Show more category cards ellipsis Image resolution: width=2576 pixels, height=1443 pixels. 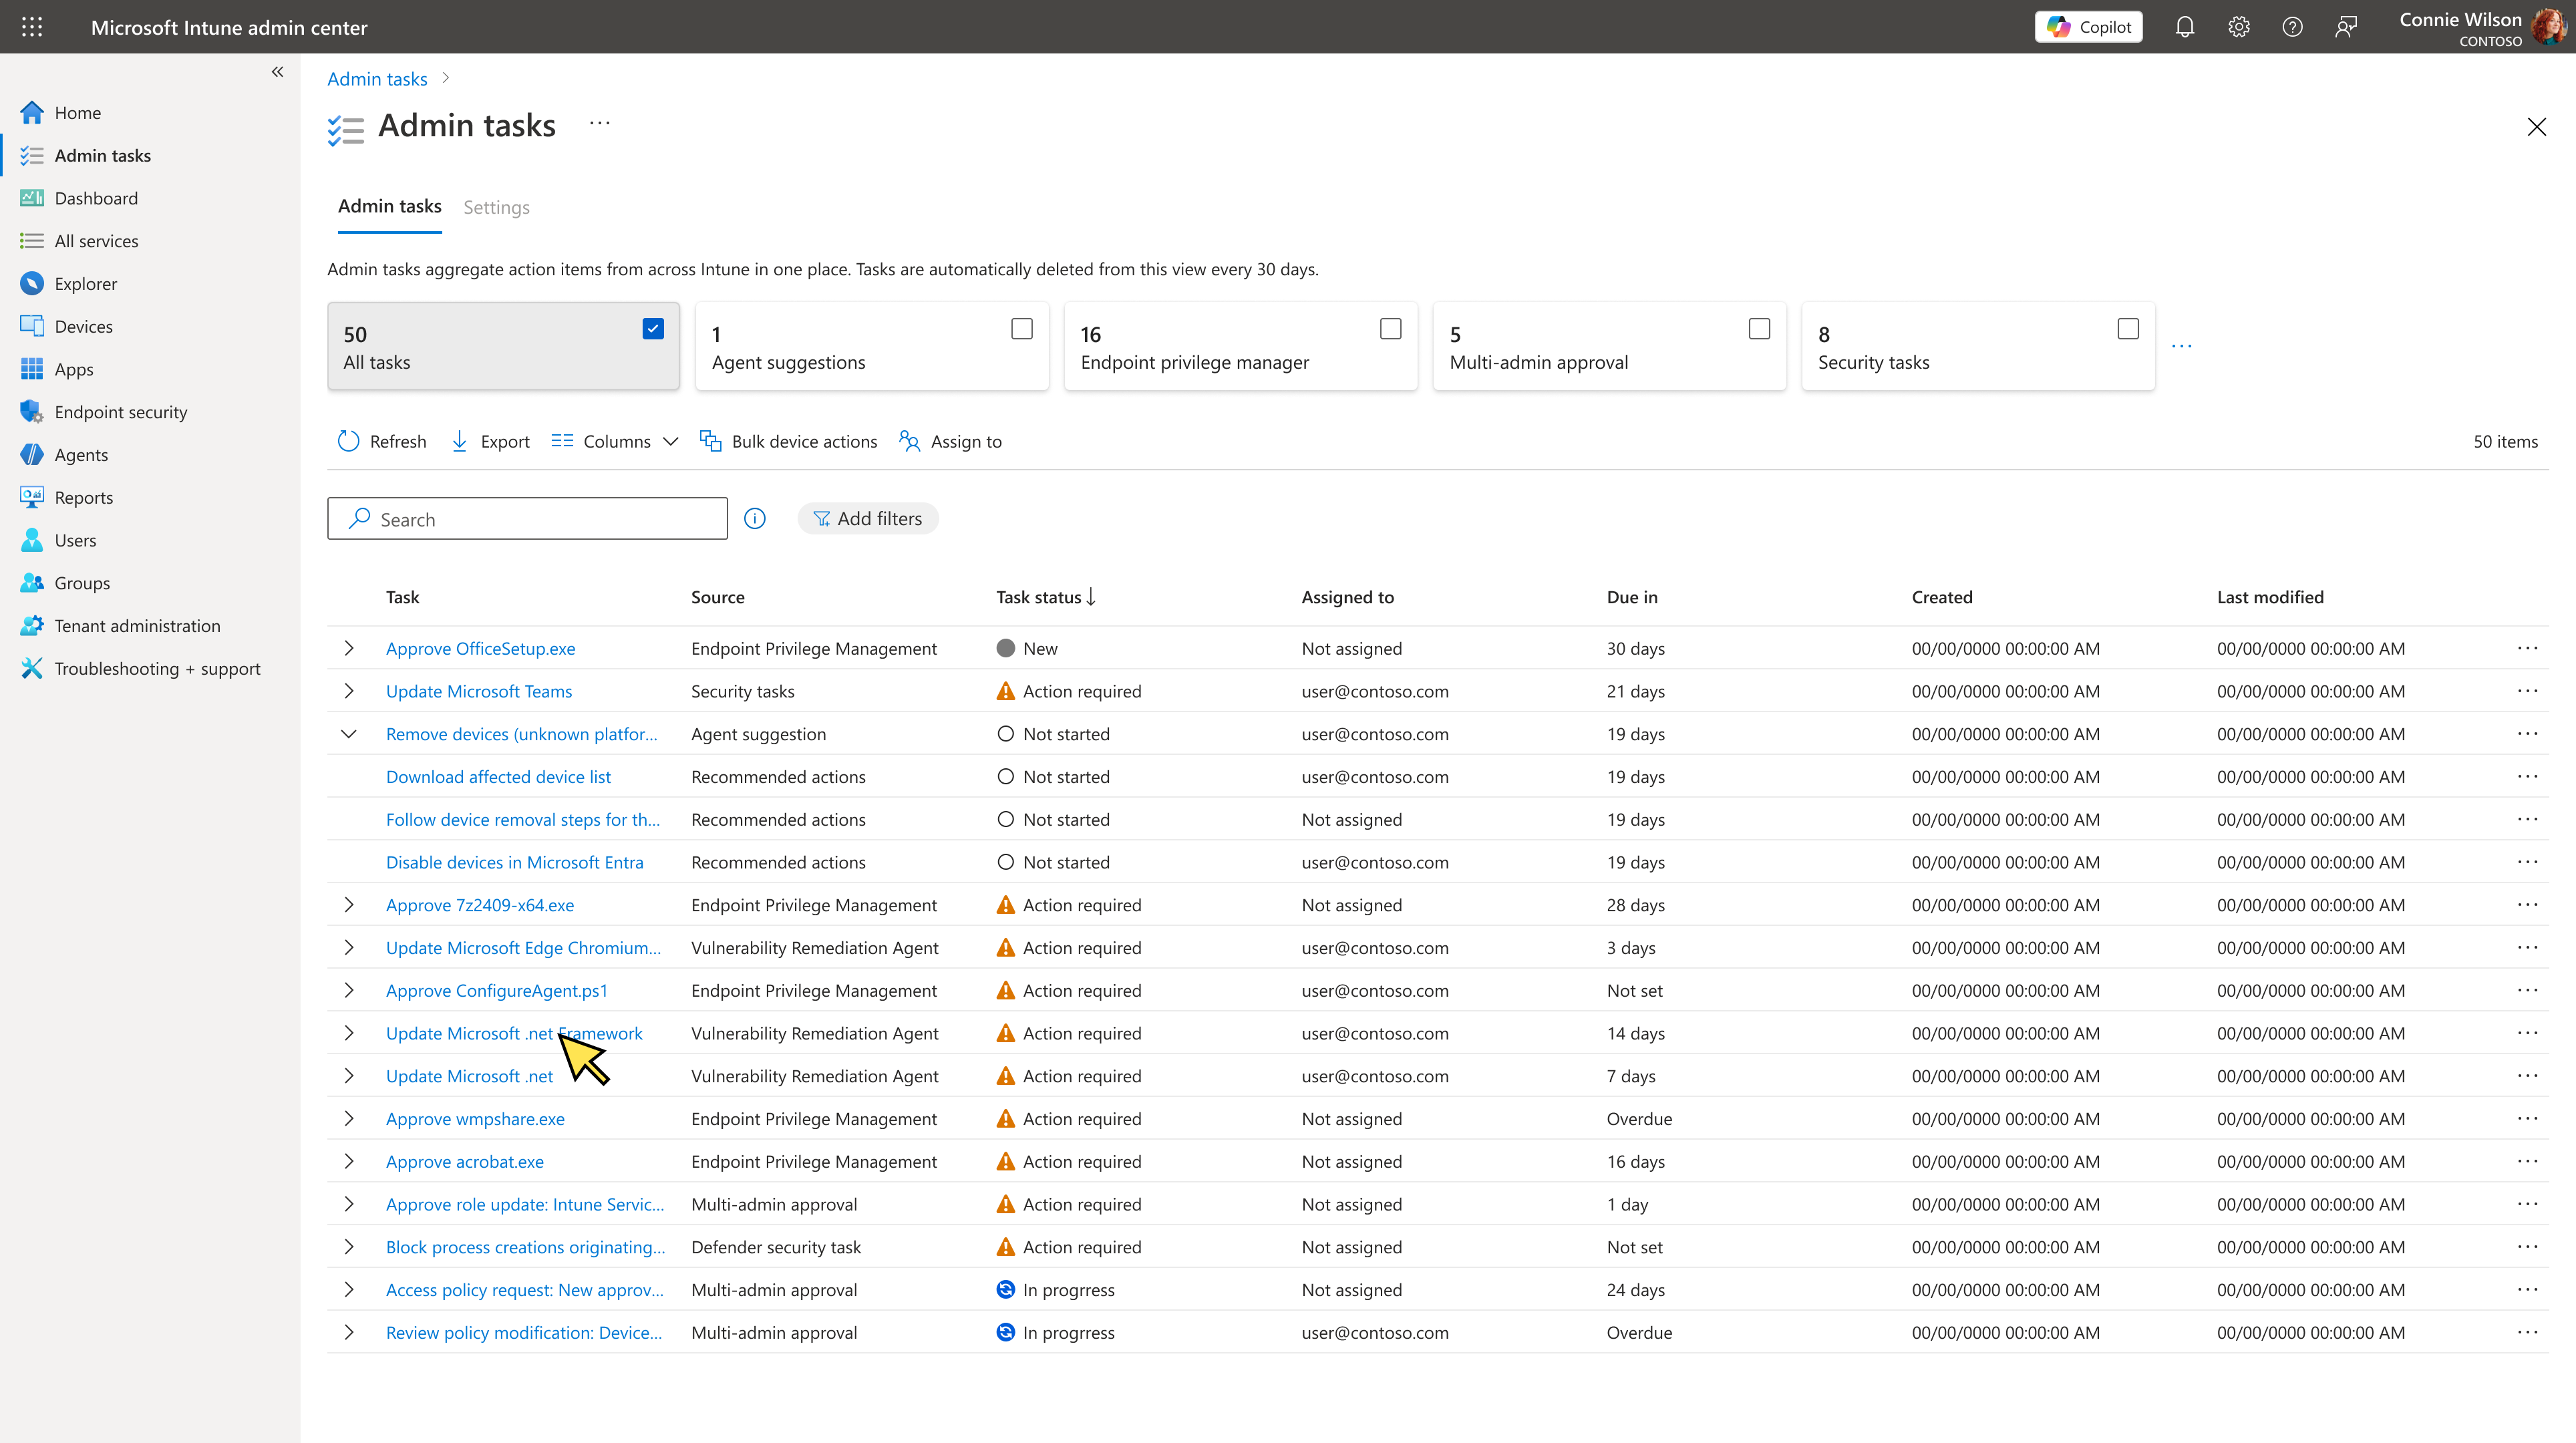[x=2182, y=346]
